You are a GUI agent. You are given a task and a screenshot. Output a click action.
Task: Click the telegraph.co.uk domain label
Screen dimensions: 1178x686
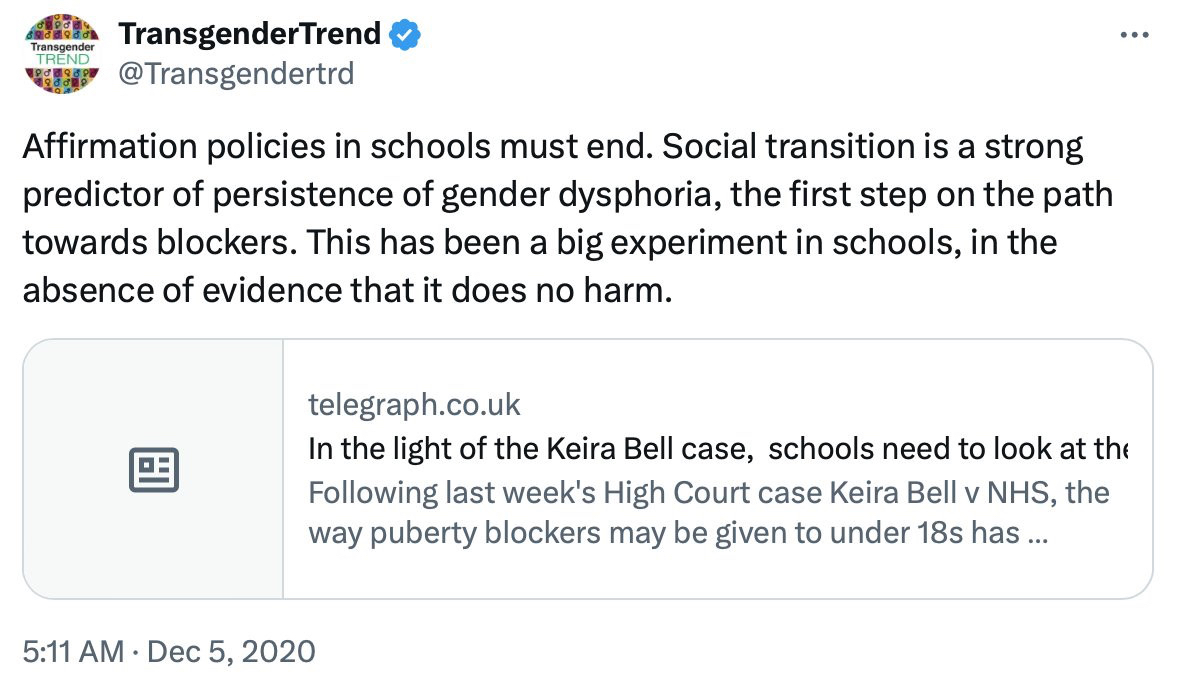click(x=415, y=405)
